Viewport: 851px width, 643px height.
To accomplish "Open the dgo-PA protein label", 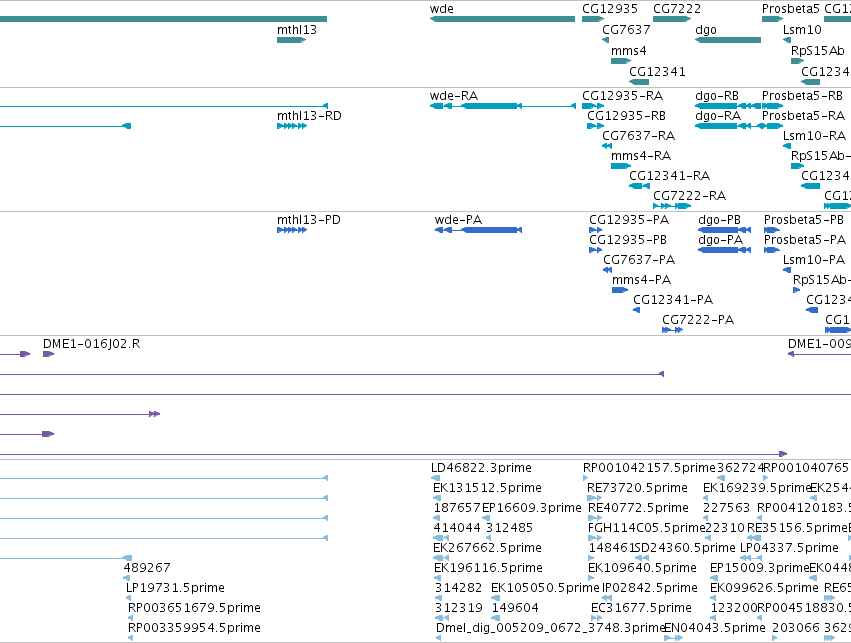I will click(720, 240).
